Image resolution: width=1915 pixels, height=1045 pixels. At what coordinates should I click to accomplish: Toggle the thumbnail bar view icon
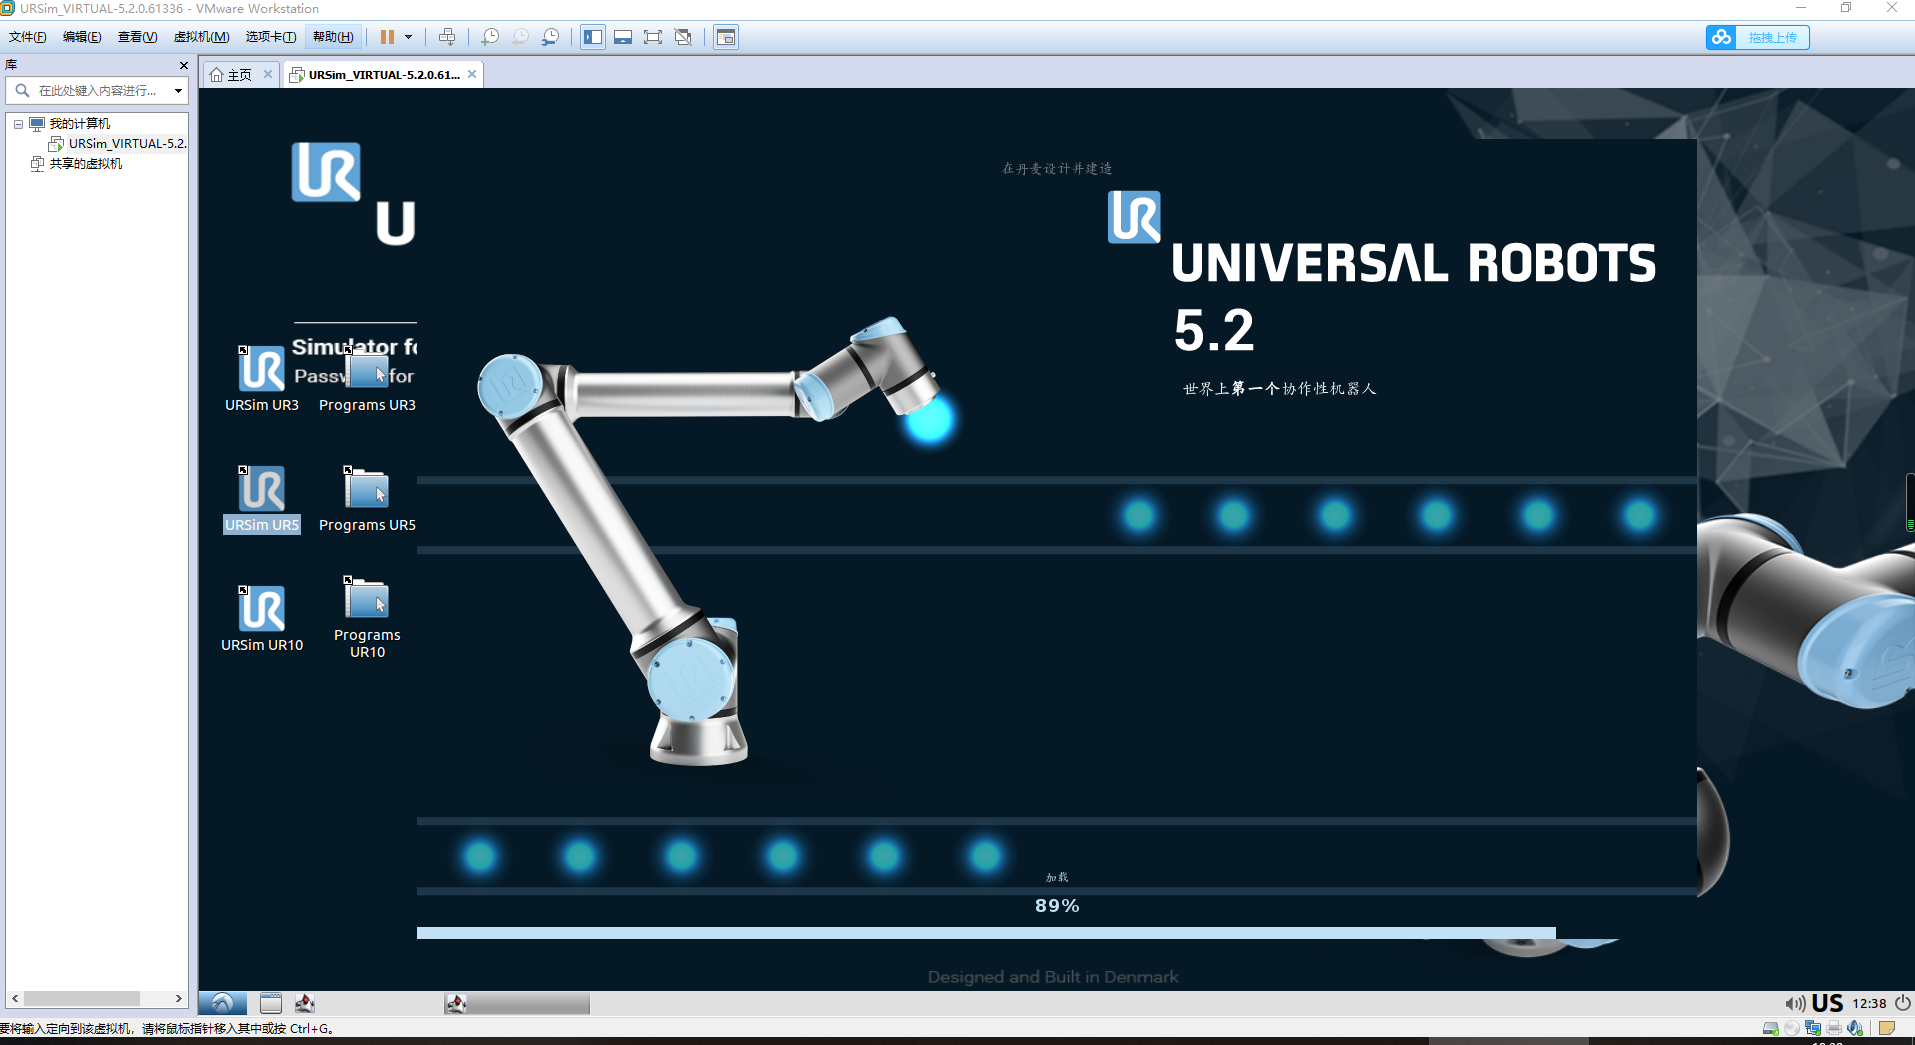click(x=623, y=37)
